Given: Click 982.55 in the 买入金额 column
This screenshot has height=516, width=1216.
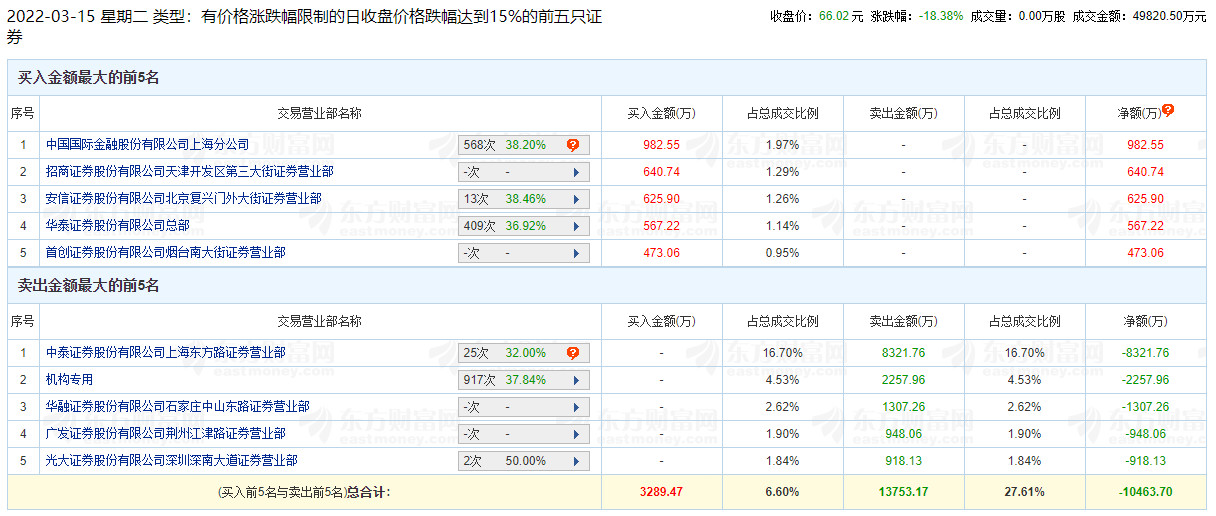Looking at the screenshot, I should point(661,145).
